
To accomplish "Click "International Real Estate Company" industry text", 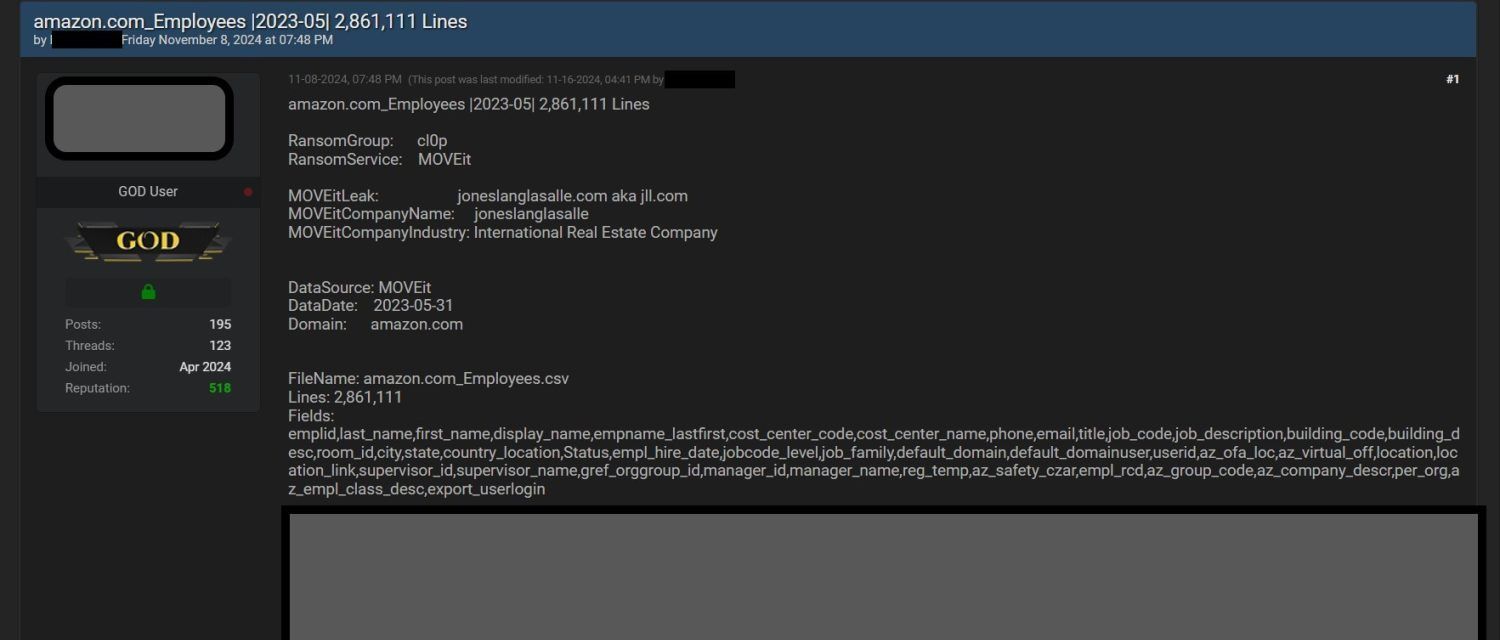I will coord(596,232).
